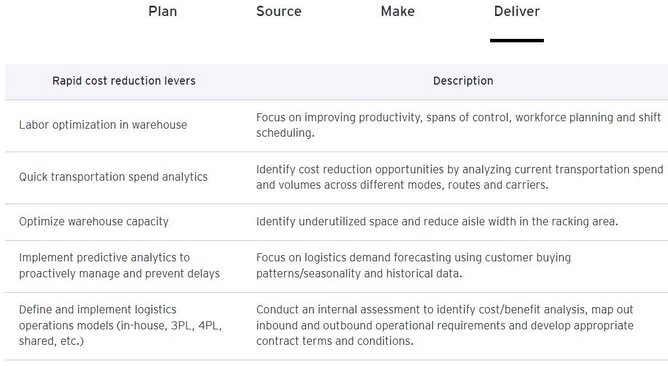Click the active Deliver tab

[x=517, y=12]
